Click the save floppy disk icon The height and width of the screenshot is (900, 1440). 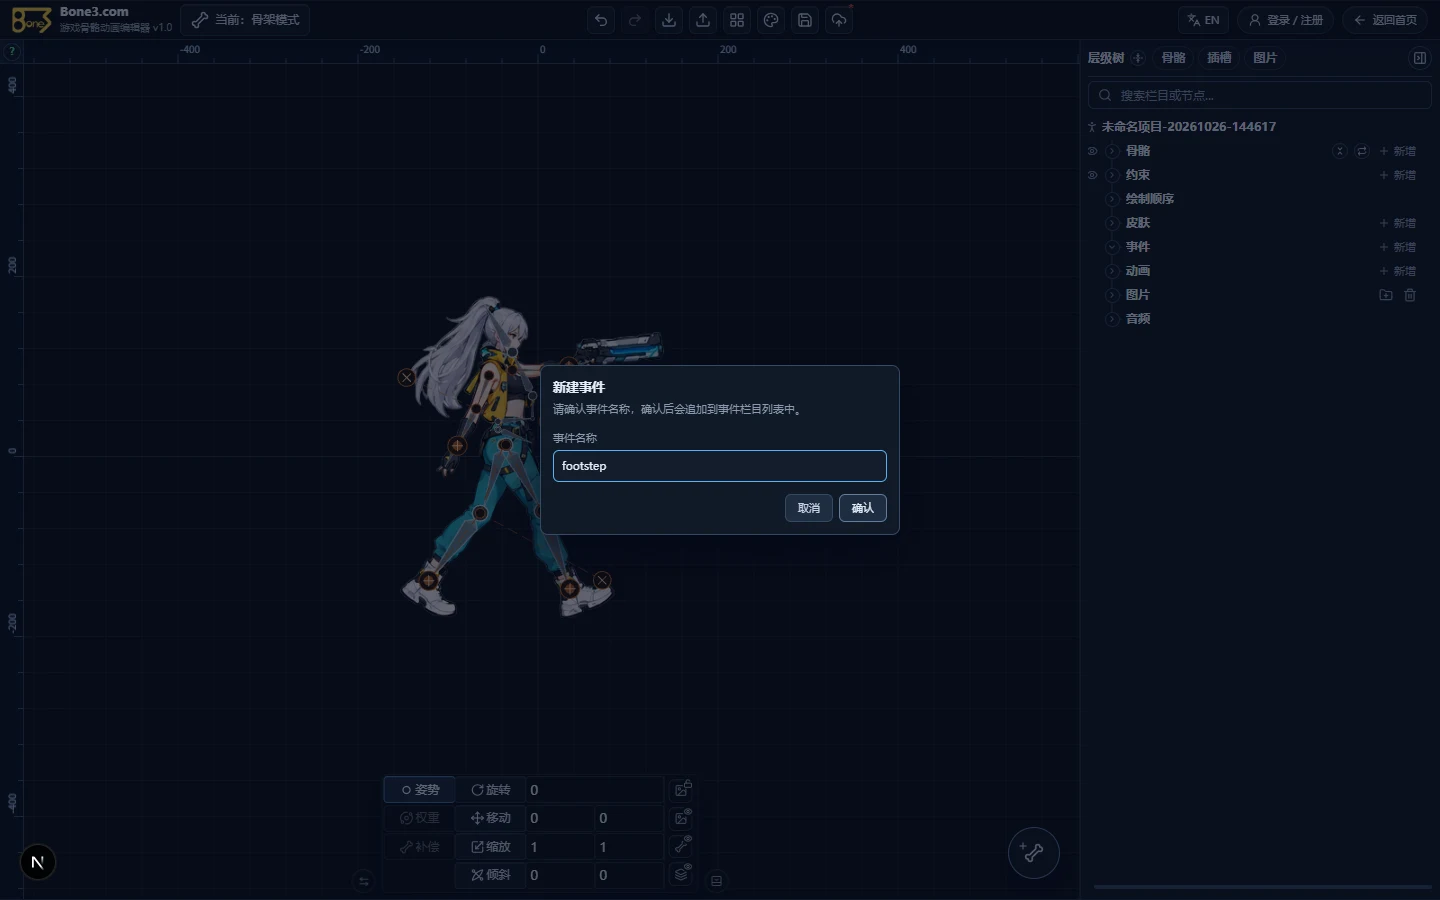point(805,20)
